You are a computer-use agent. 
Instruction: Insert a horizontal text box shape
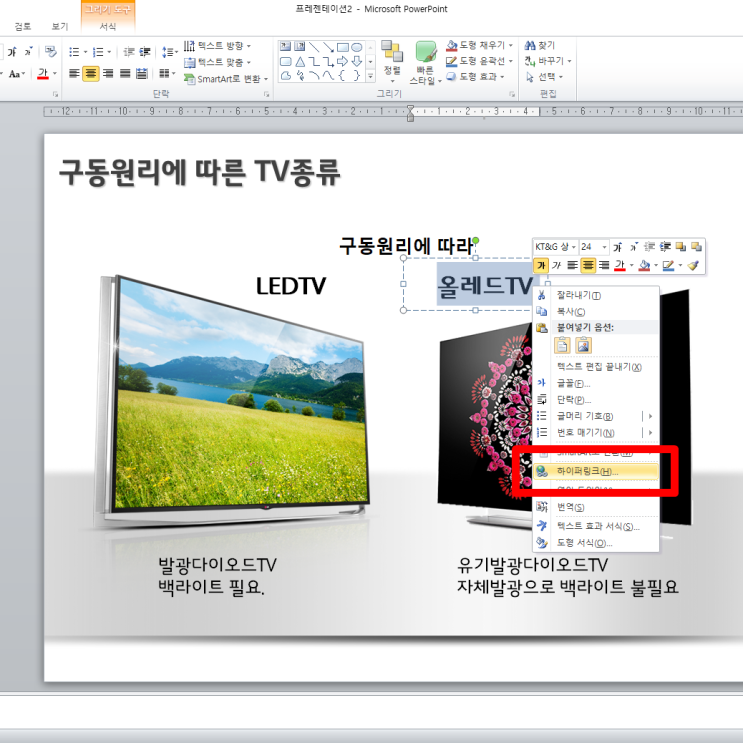(x=285, y=46)
